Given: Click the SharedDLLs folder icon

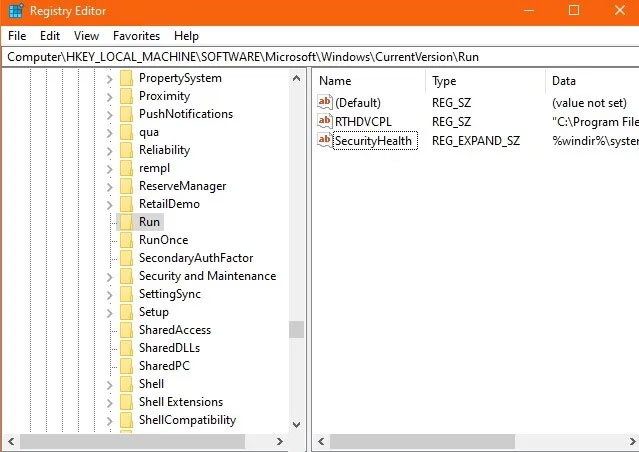Looking at the screenshot, I should pyautogui.click(x=126, y=348).
